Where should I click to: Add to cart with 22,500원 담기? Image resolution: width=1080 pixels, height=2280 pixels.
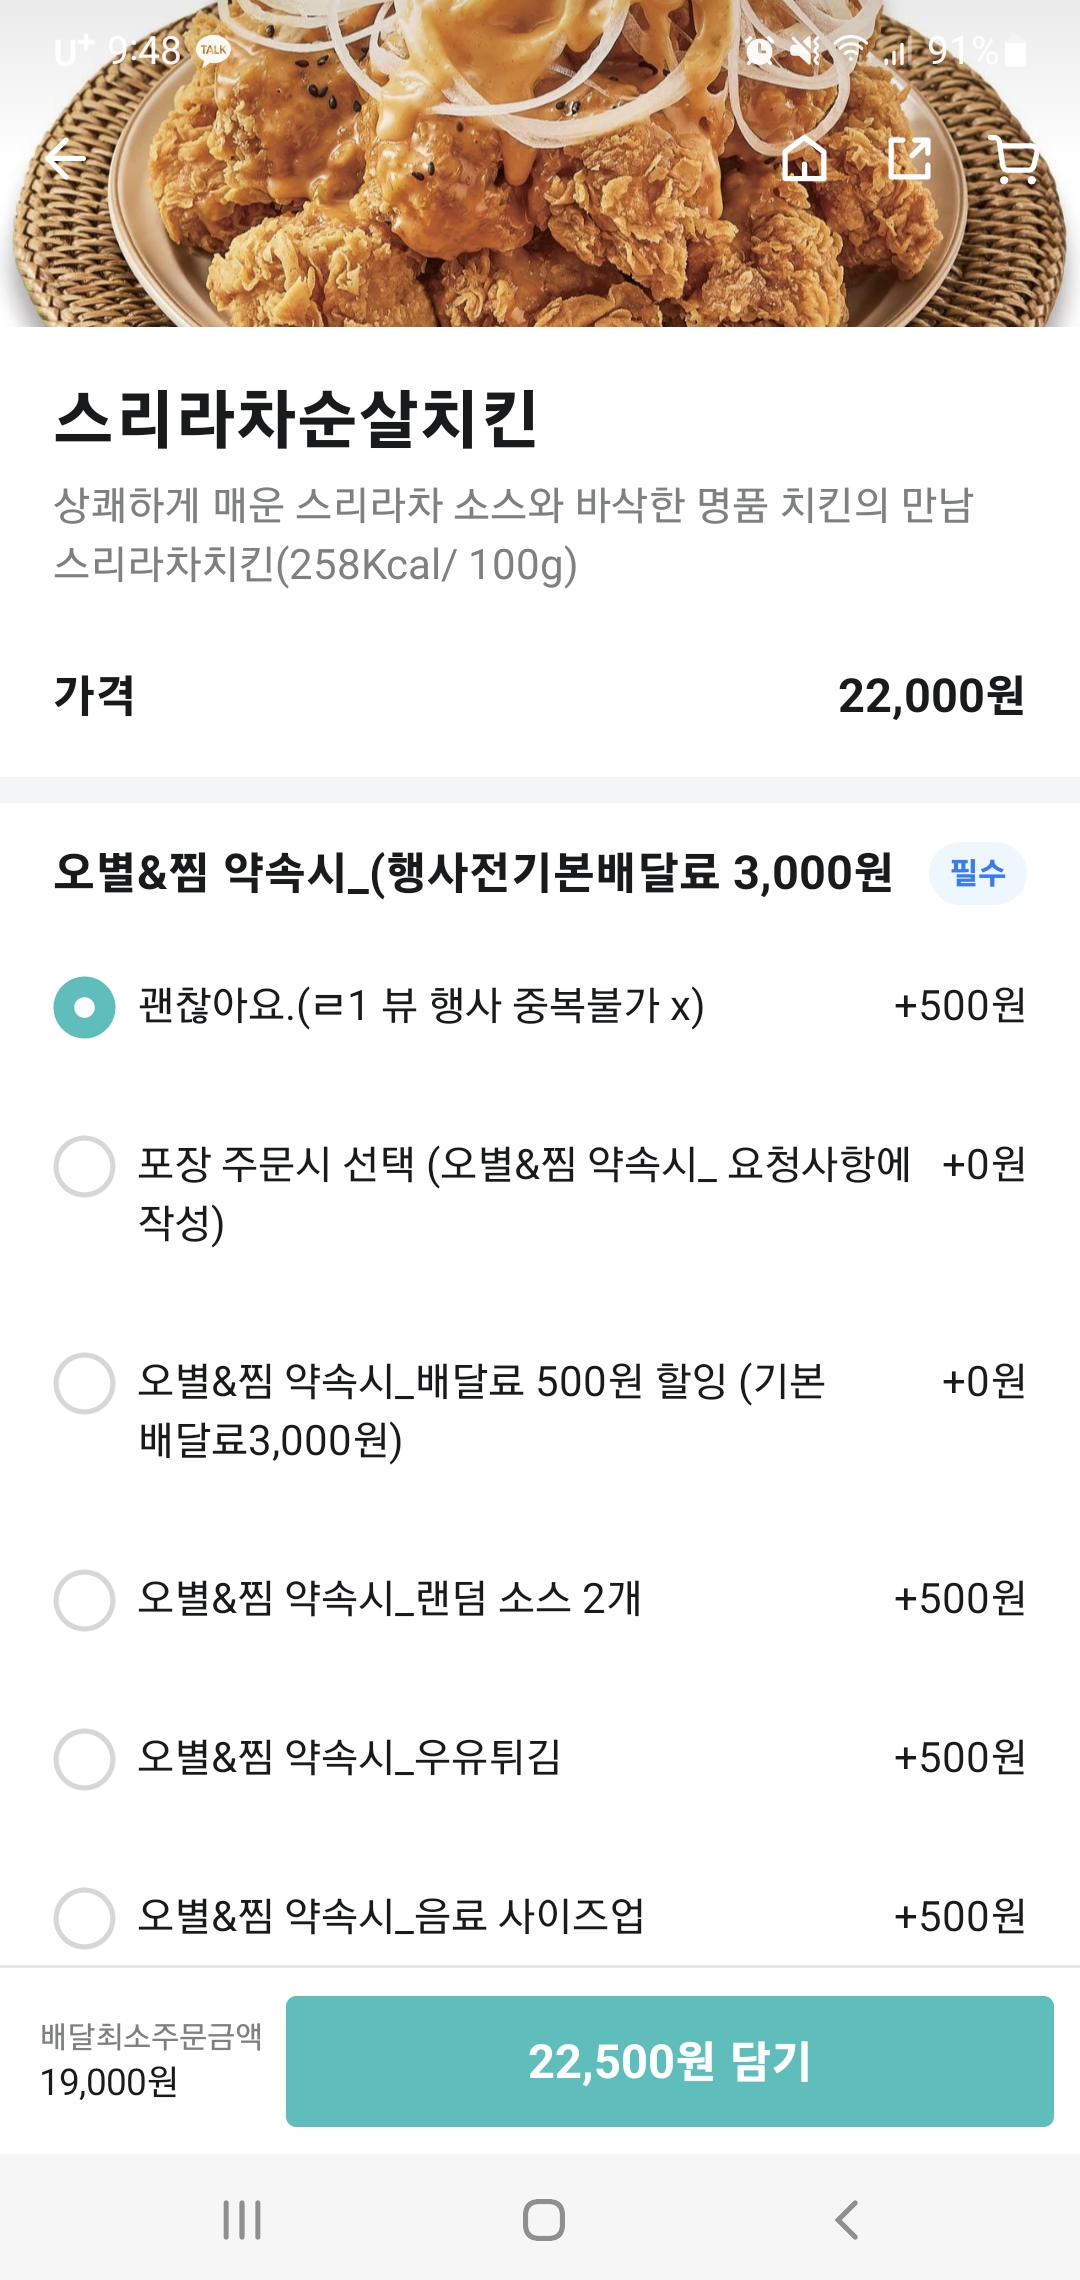click(669, 2061)
